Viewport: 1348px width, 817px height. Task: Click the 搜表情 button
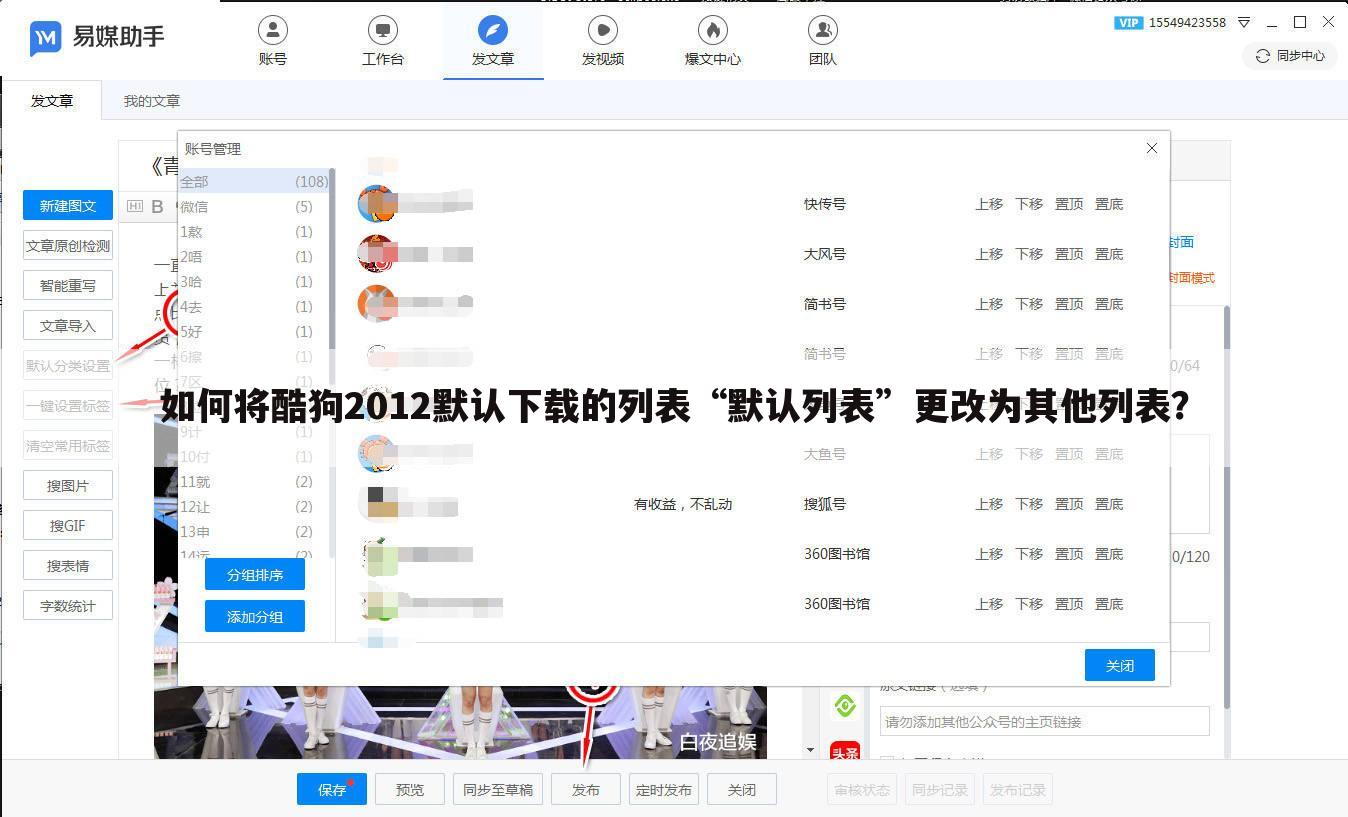pyautogui.click(x=68, y=566)
